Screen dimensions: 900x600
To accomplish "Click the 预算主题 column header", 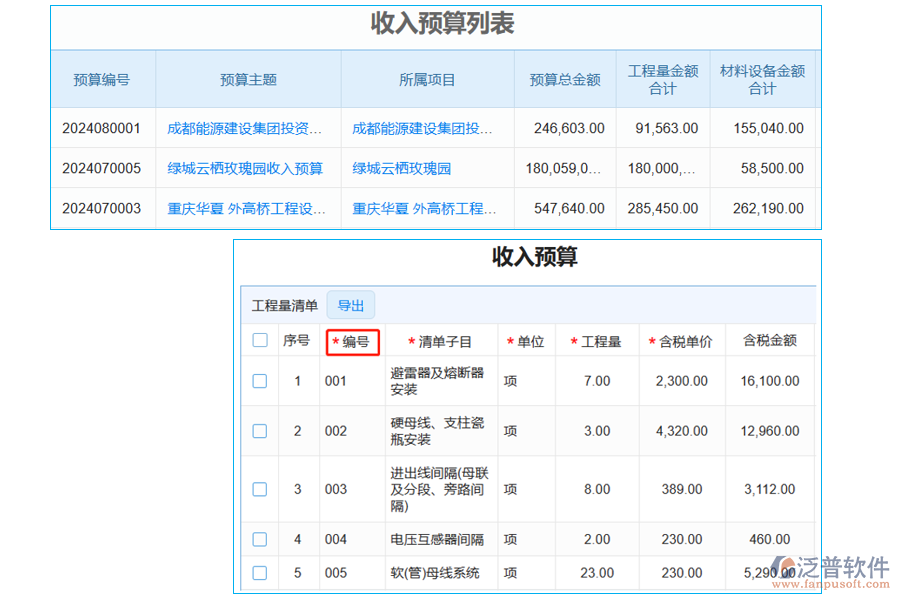I will coord(246,78).
